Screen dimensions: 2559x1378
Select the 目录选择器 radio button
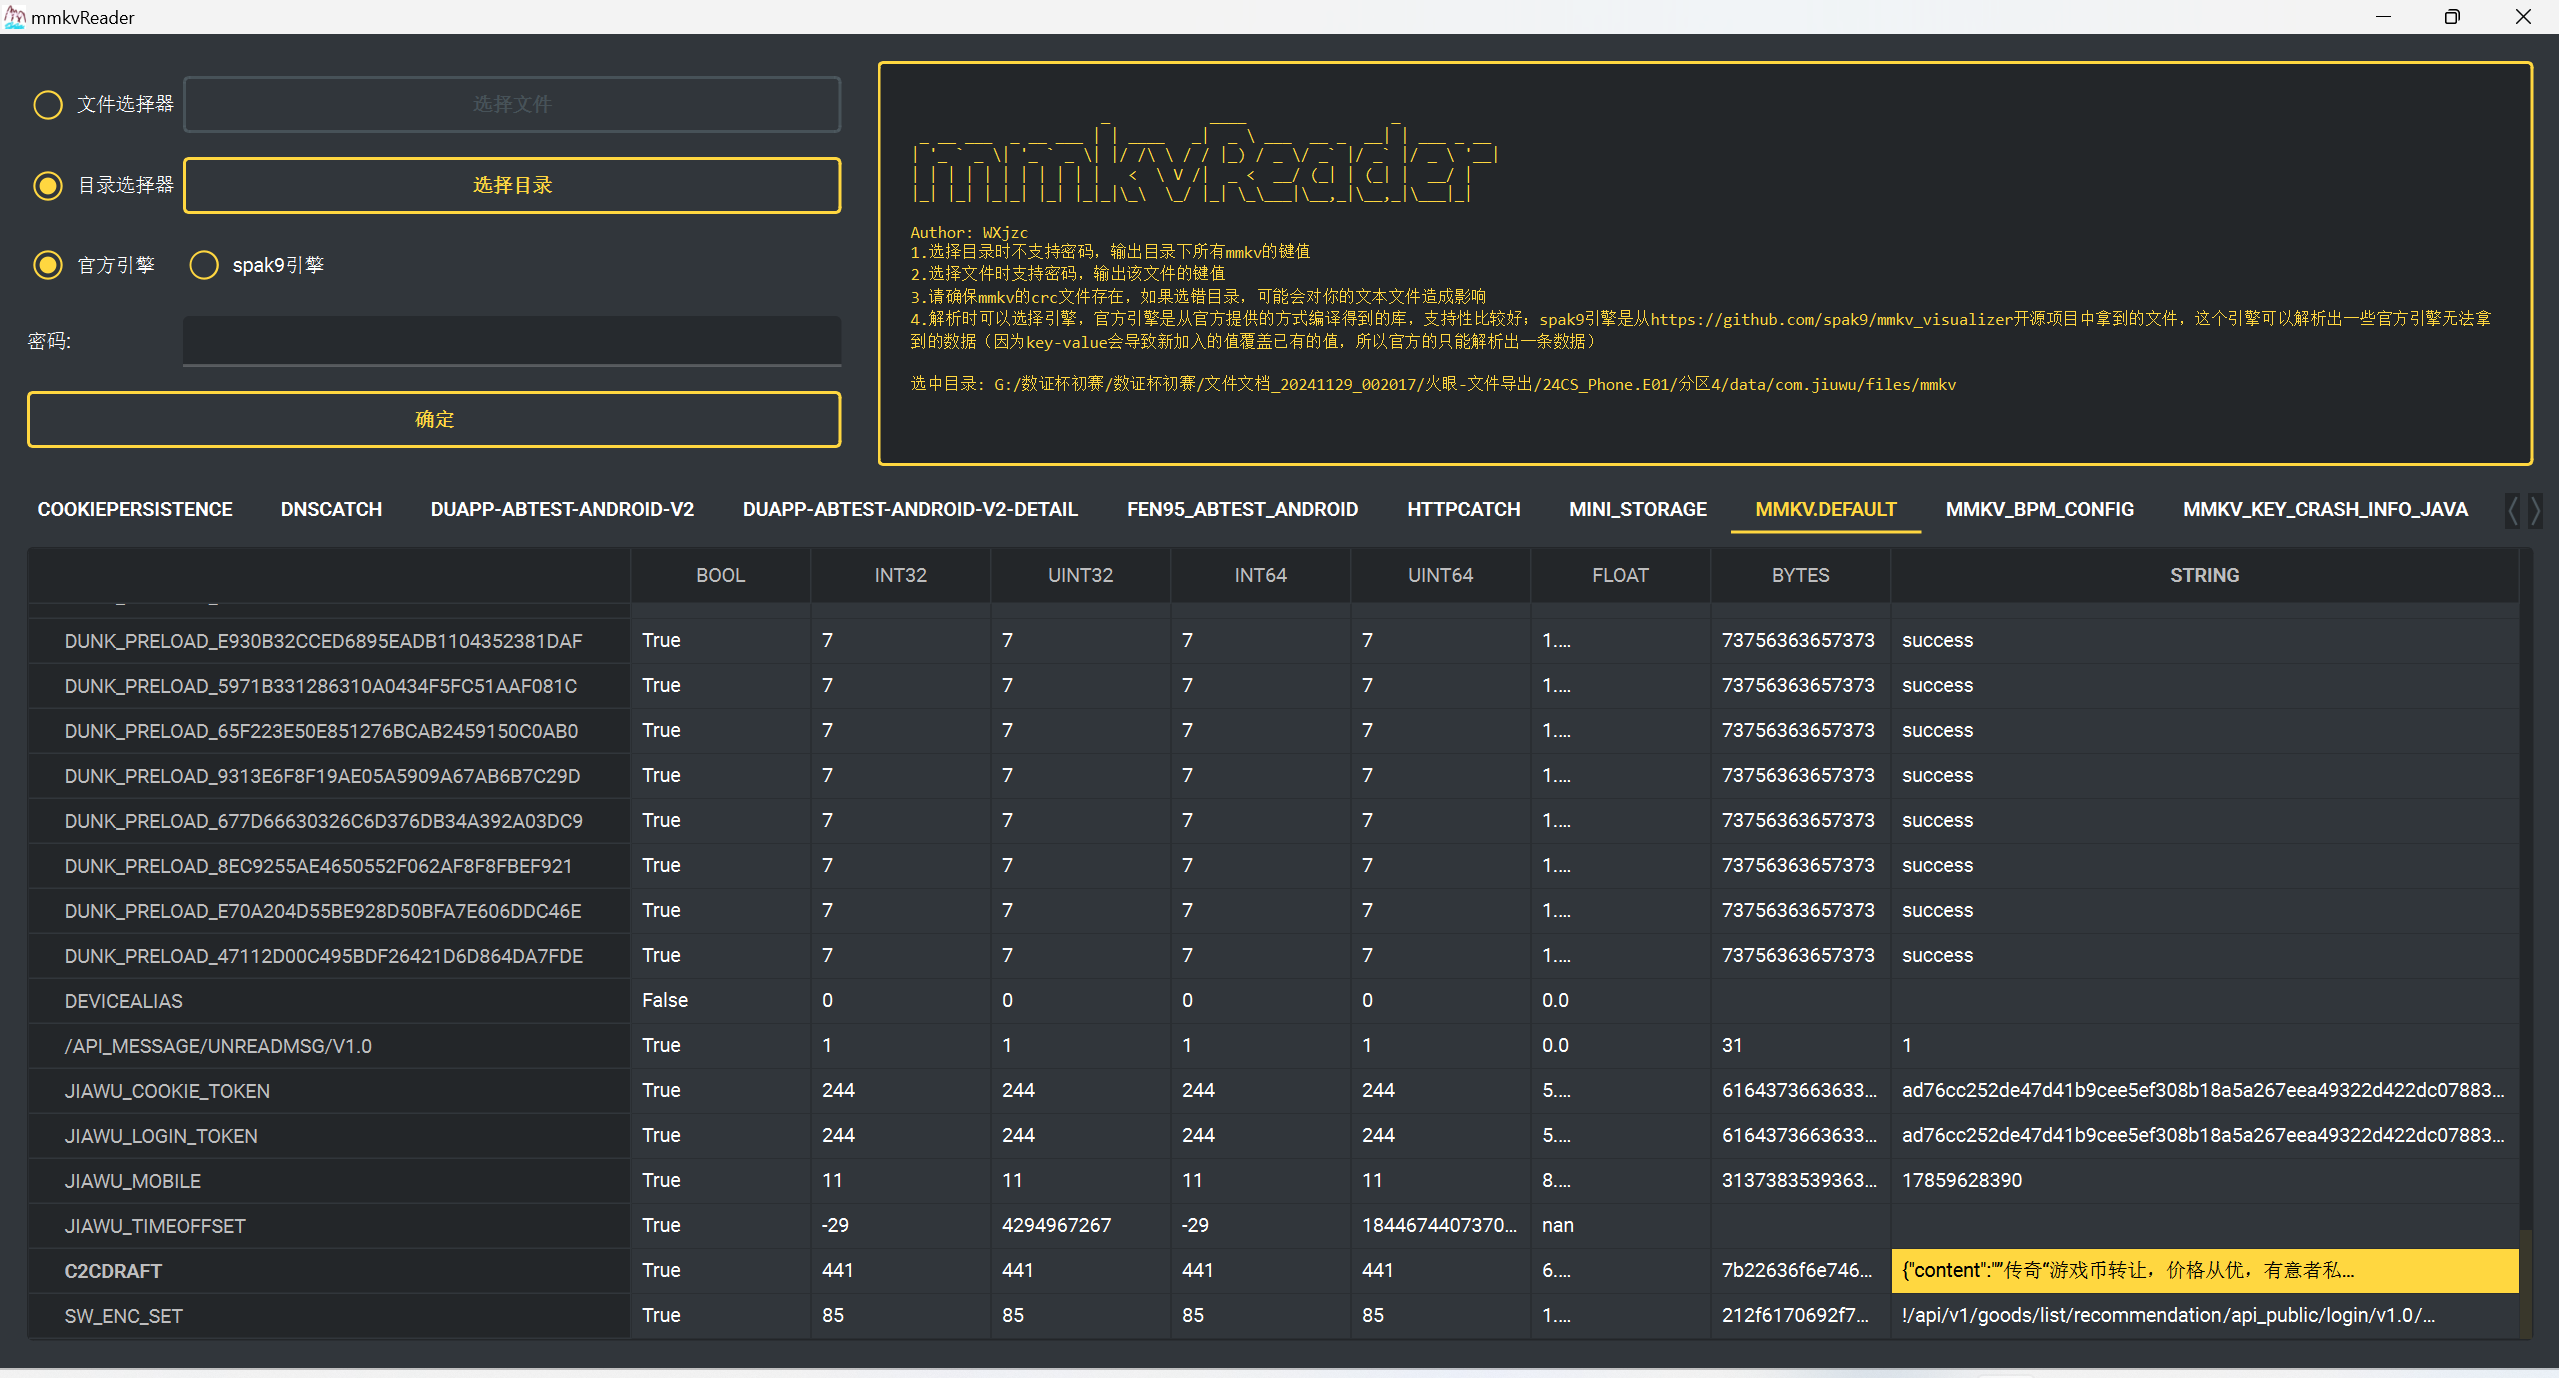(x=48, y=186)
